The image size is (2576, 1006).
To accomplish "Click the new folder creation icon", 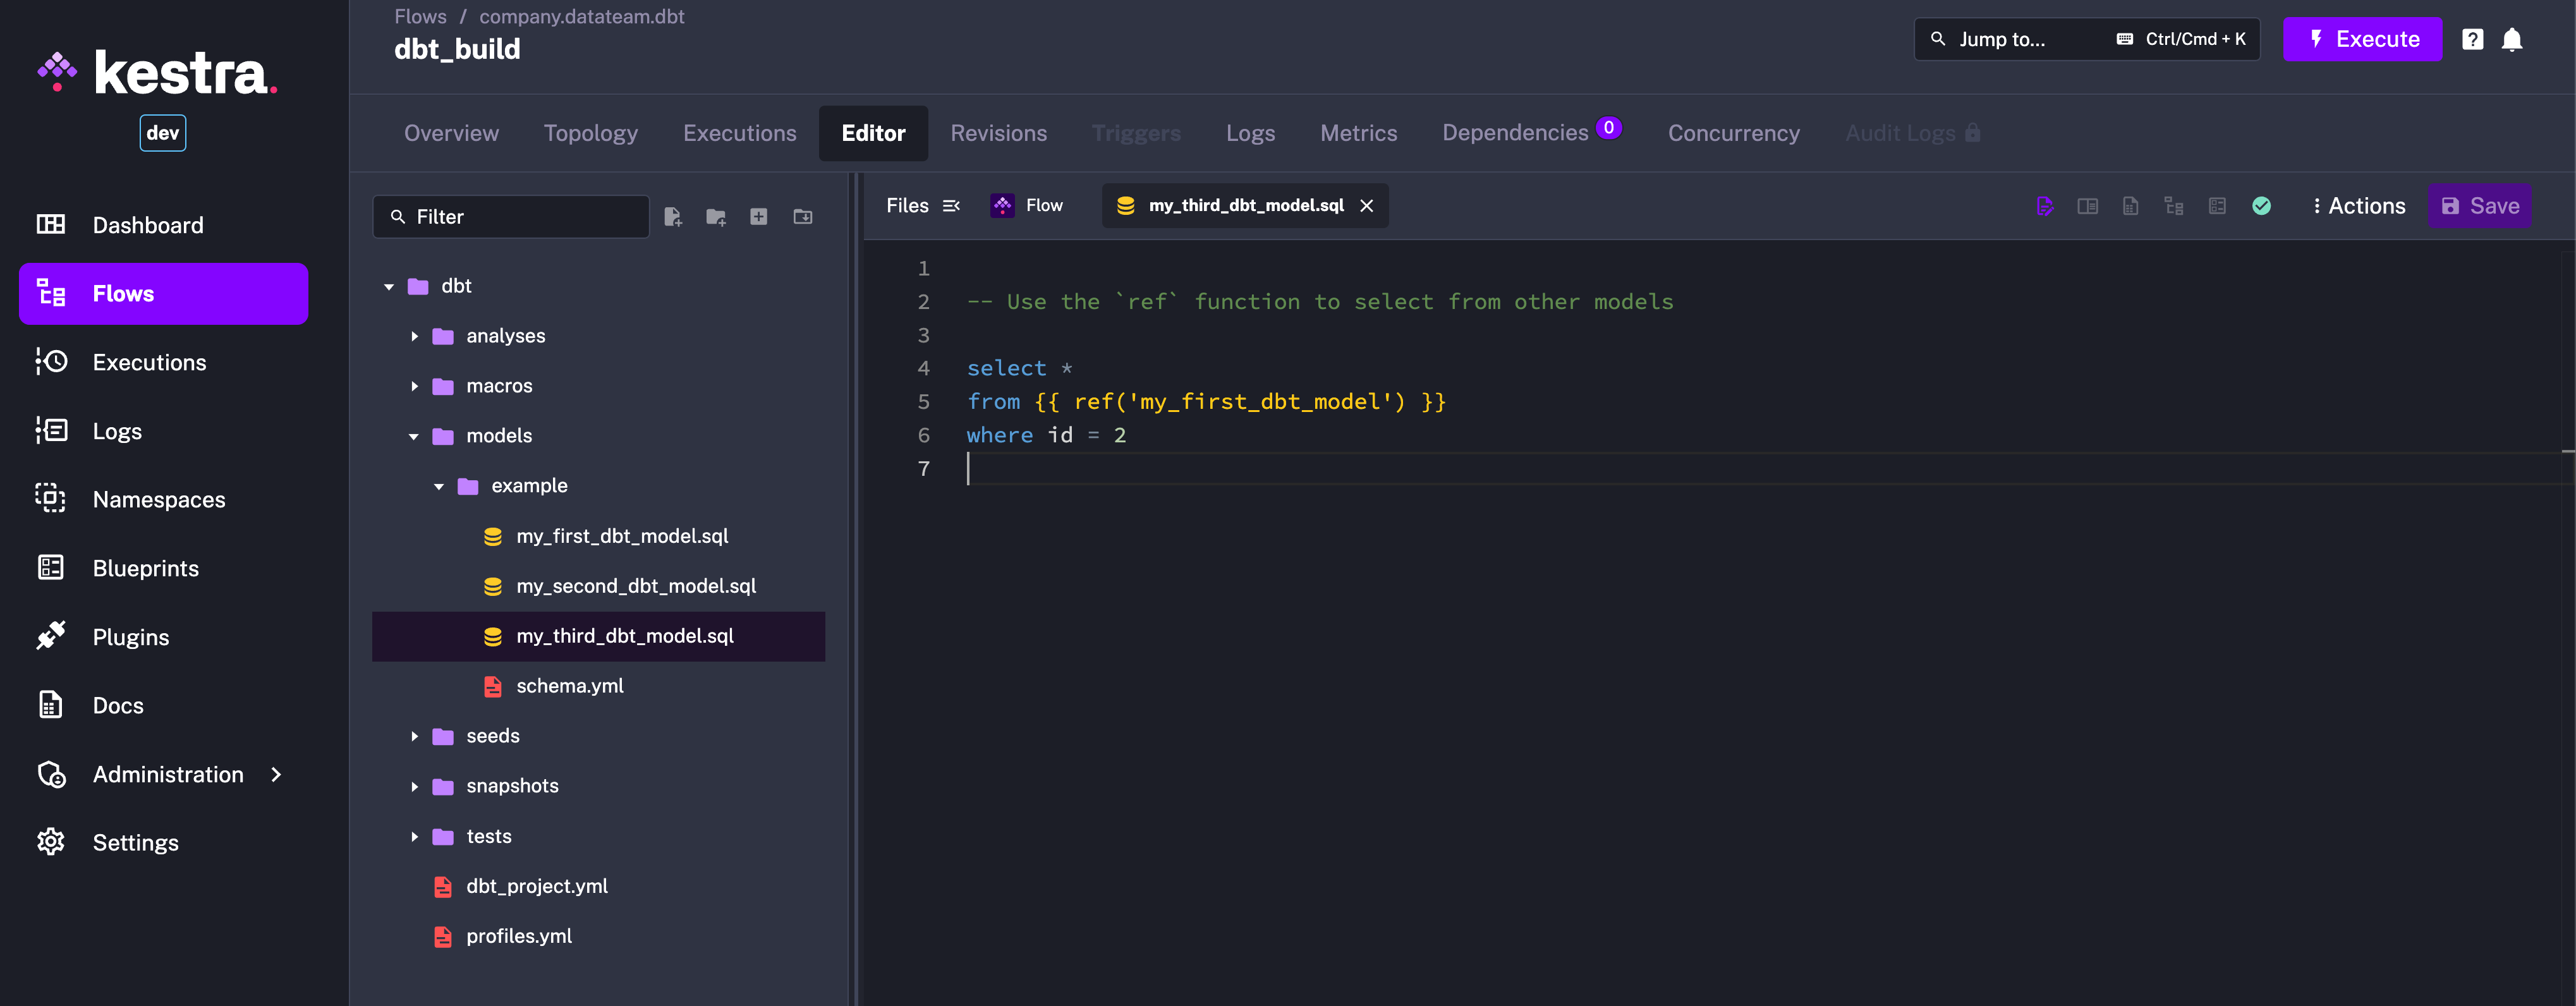I will (716, 215).
